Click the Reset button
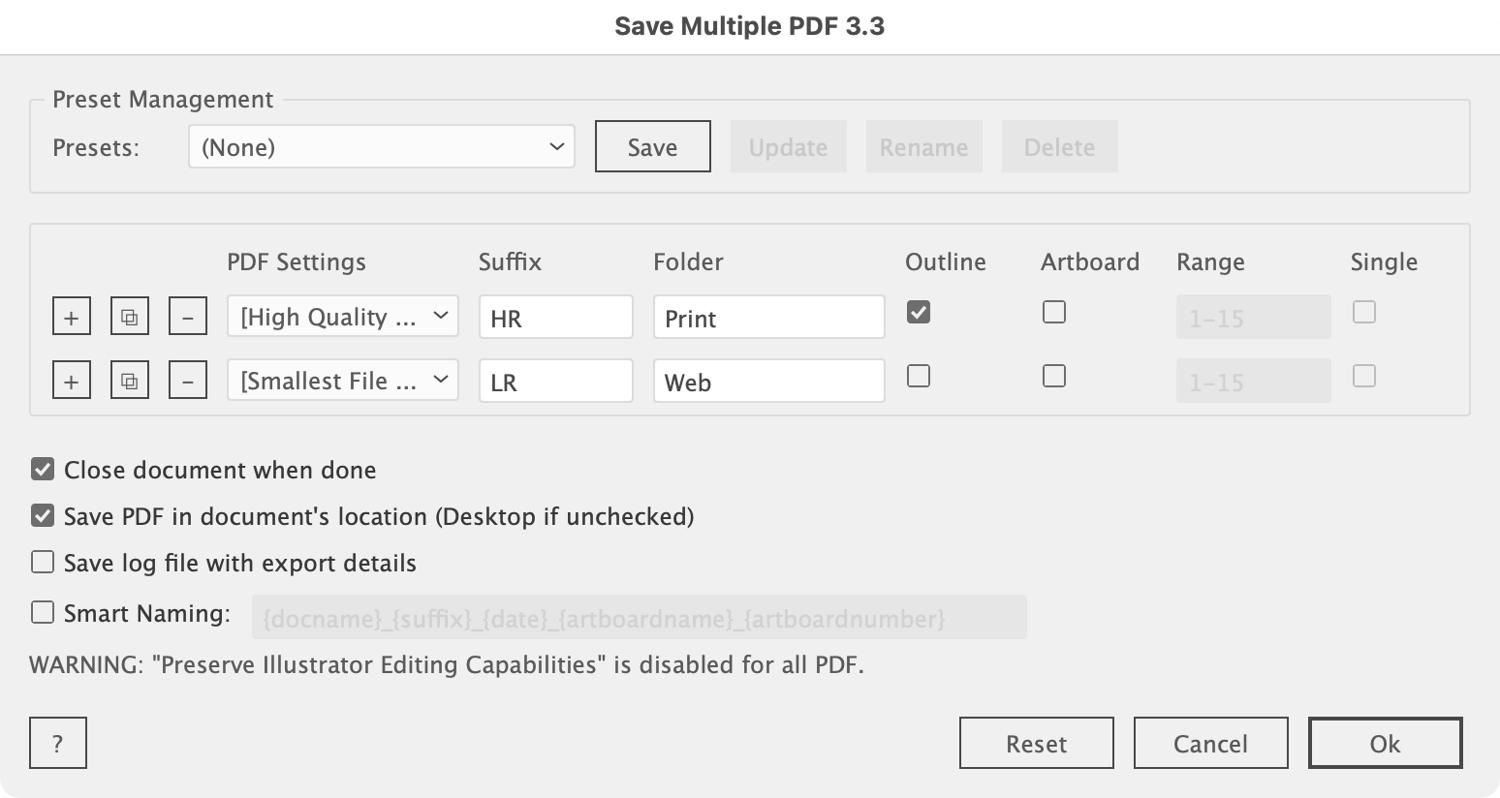Viewport: 1500px width, 798px height. pos(1036,743)
